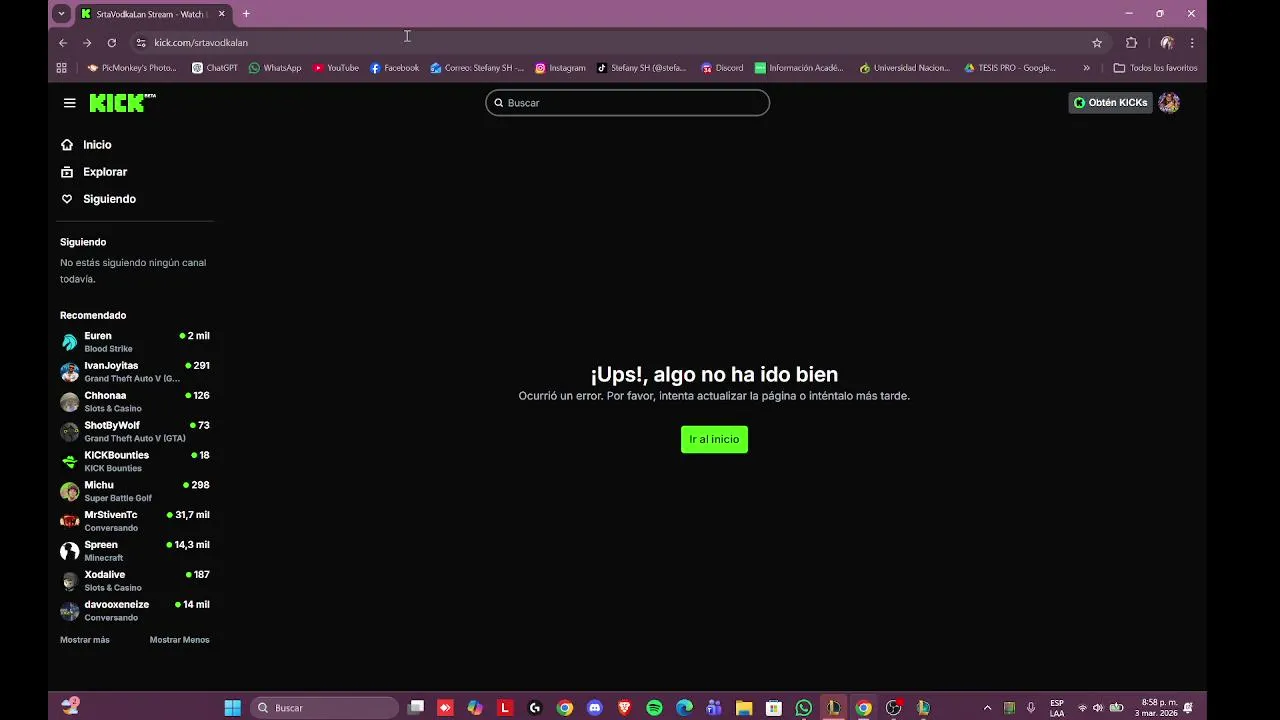The image size is (1280, 720).
Task: Open the ChatGPT bookmark
Action: [215, 68]
